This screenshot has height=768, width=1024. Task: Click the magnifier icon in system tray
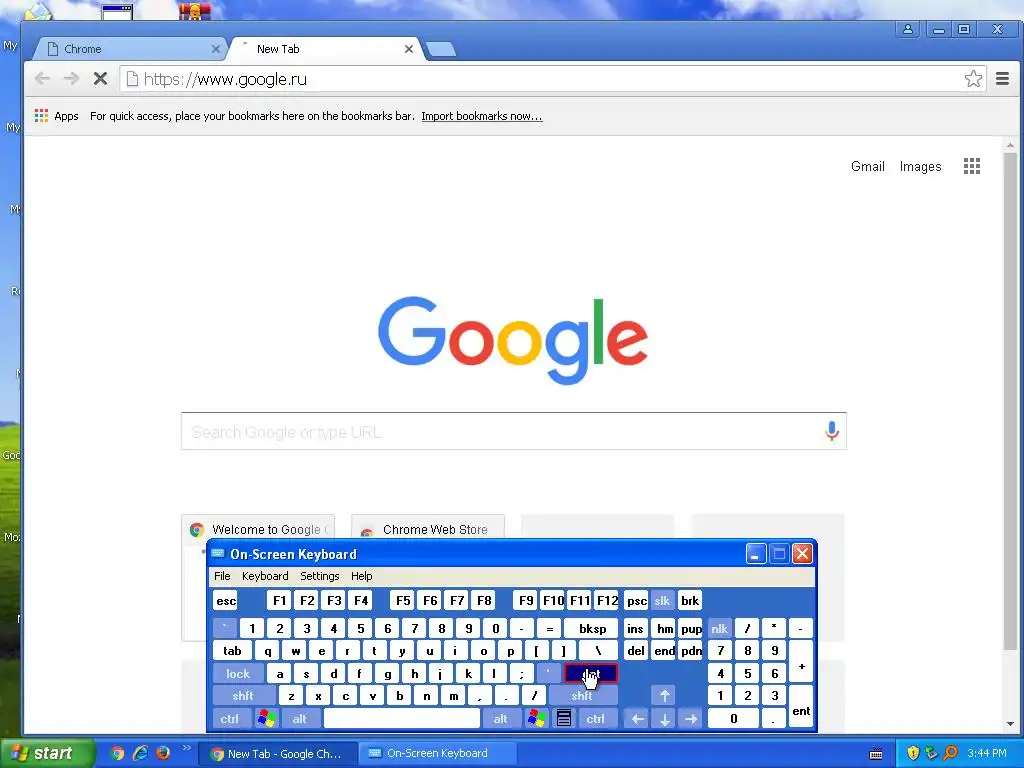click(x=951, y=753)
